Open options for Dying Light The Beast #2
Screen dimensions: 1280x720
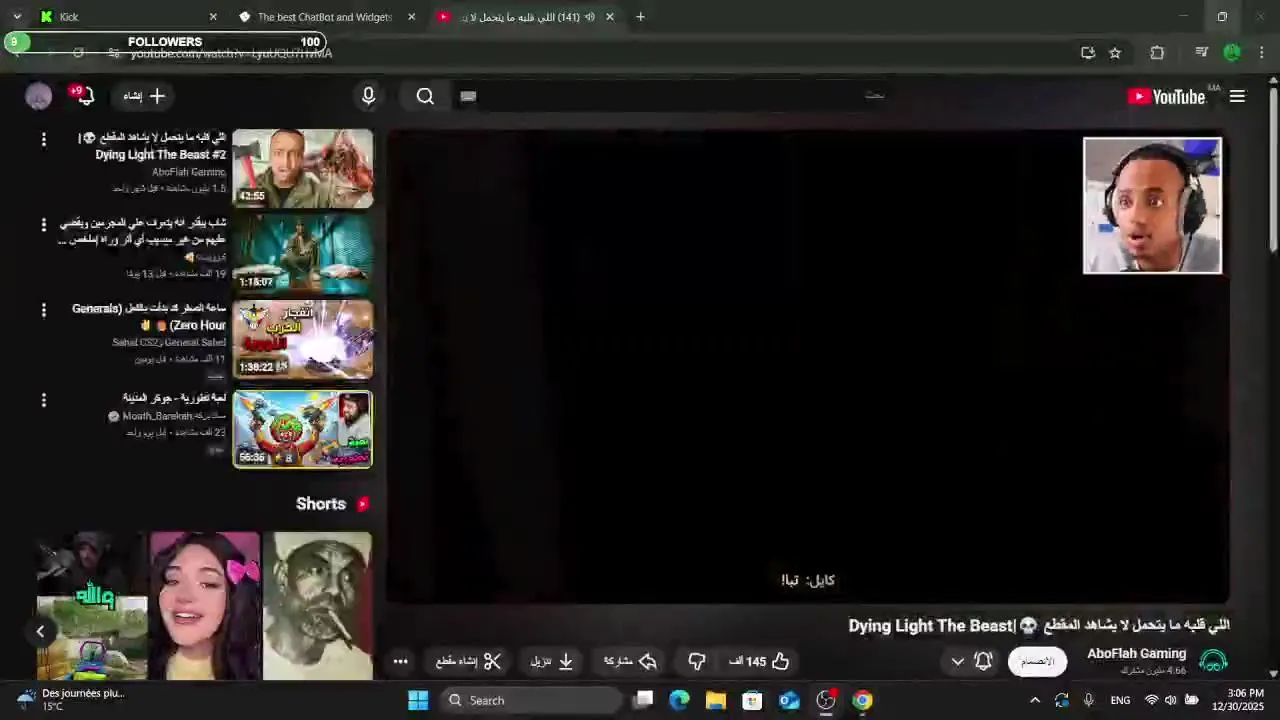[43, 140]
